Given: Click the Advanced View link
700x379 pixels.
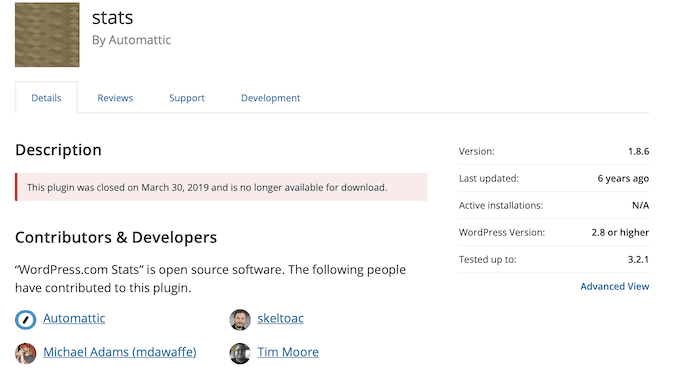Looking at the screenshot, I should 615,286.
